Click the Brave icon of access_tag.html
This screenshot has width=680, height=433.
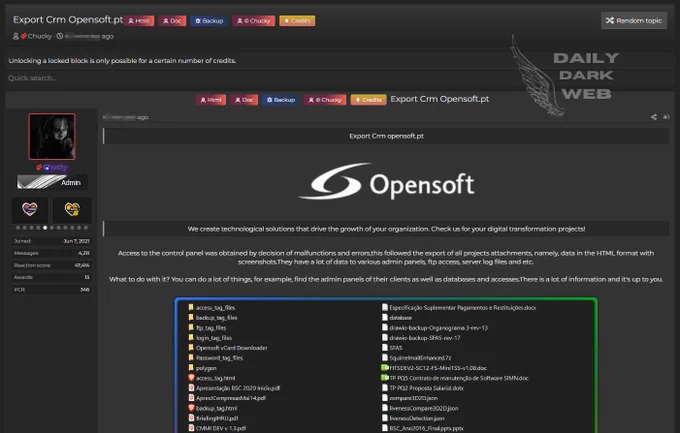(191, 377)
